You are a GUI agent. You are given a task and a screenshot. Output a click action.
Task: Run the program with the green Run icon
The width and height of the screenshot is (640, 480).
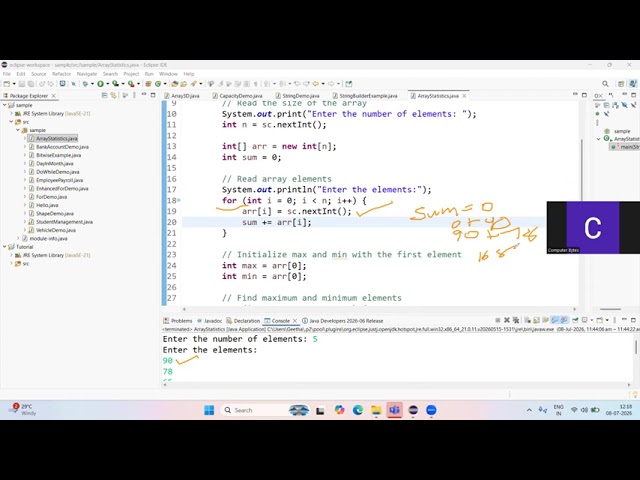coord(100,84)
